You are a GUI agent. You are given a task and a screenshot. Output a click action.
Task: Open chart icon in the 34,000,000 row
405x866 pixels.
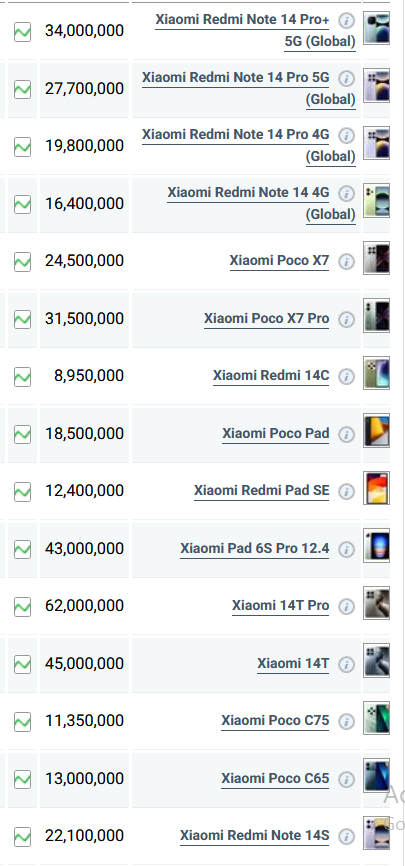click(22, 31)
